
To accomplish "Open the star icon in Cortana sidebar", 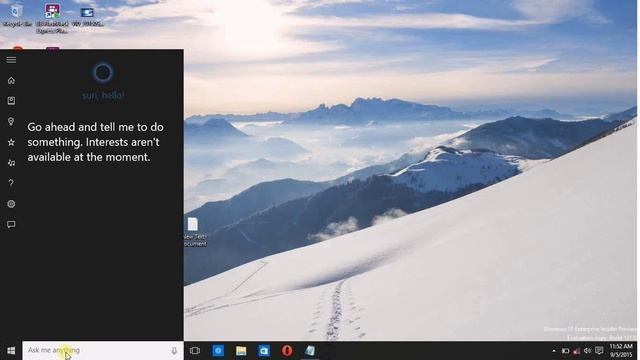I will (11, 142).
